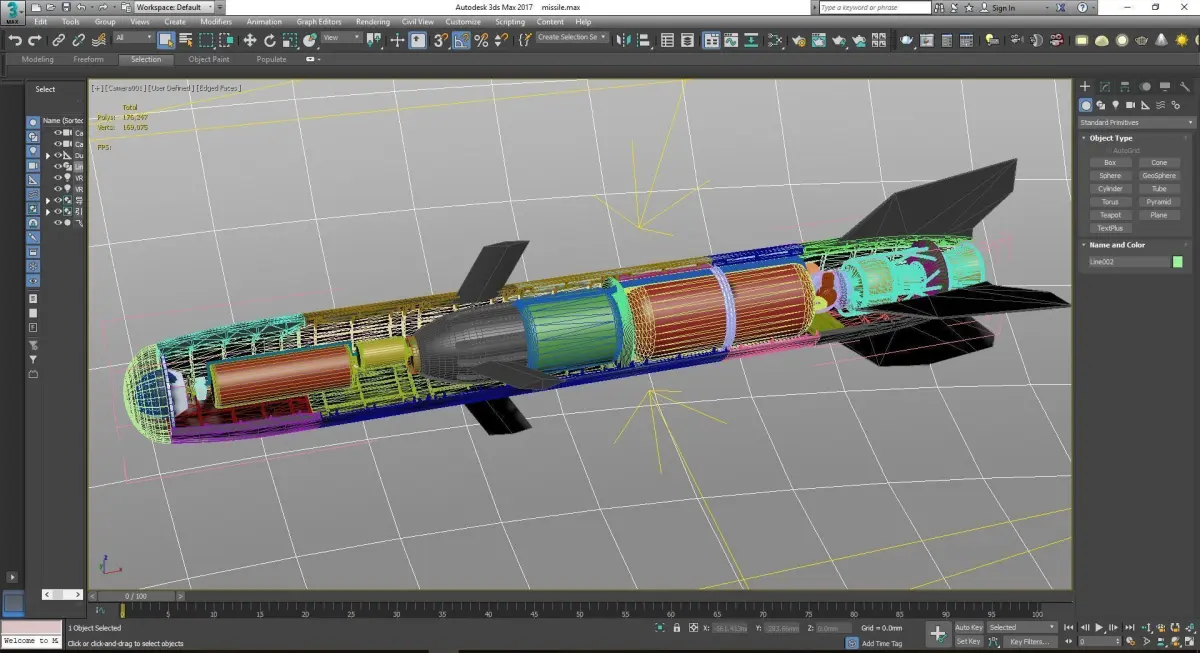The width and height of the screenshot is (1200, 653).
Task: Click the Mirror tool icon
Action: tap(624, 40)
